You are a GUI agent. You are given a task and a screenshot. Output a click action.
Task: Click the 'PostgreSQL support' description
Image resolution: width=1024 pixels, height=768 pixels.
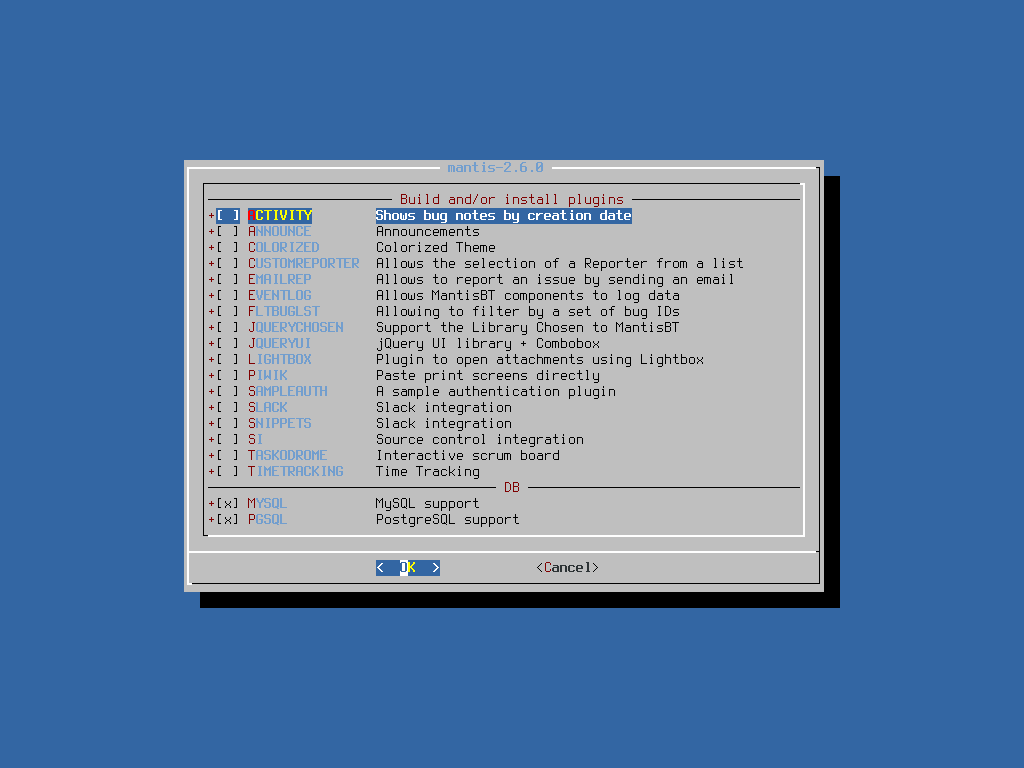447,520
